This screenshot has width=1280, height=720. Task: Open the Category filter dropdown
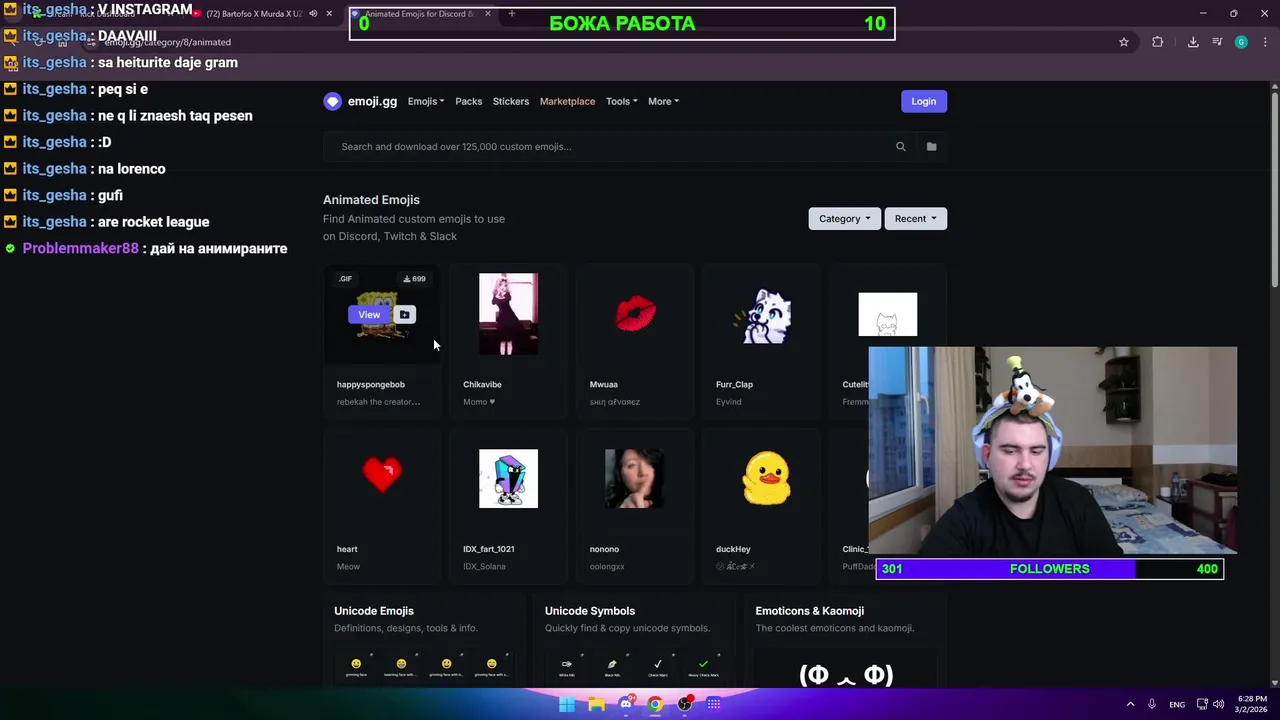[x=844, y=218]
